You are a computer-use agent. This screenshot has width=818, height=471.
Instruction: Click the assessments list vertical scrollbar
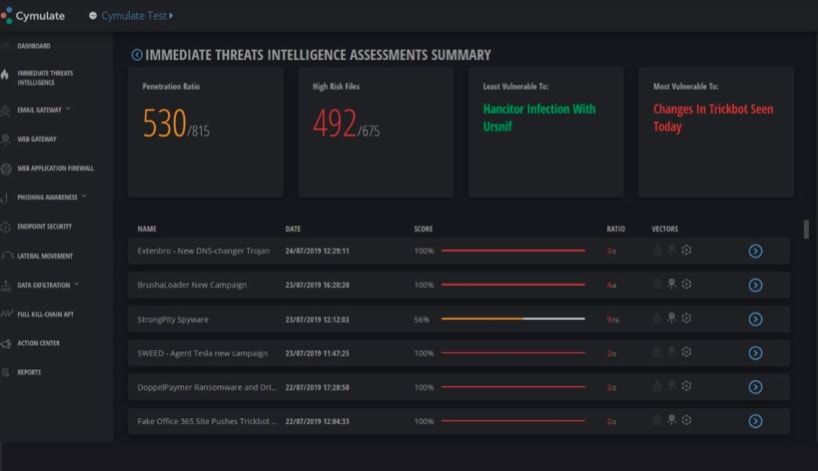click(806, 229)
